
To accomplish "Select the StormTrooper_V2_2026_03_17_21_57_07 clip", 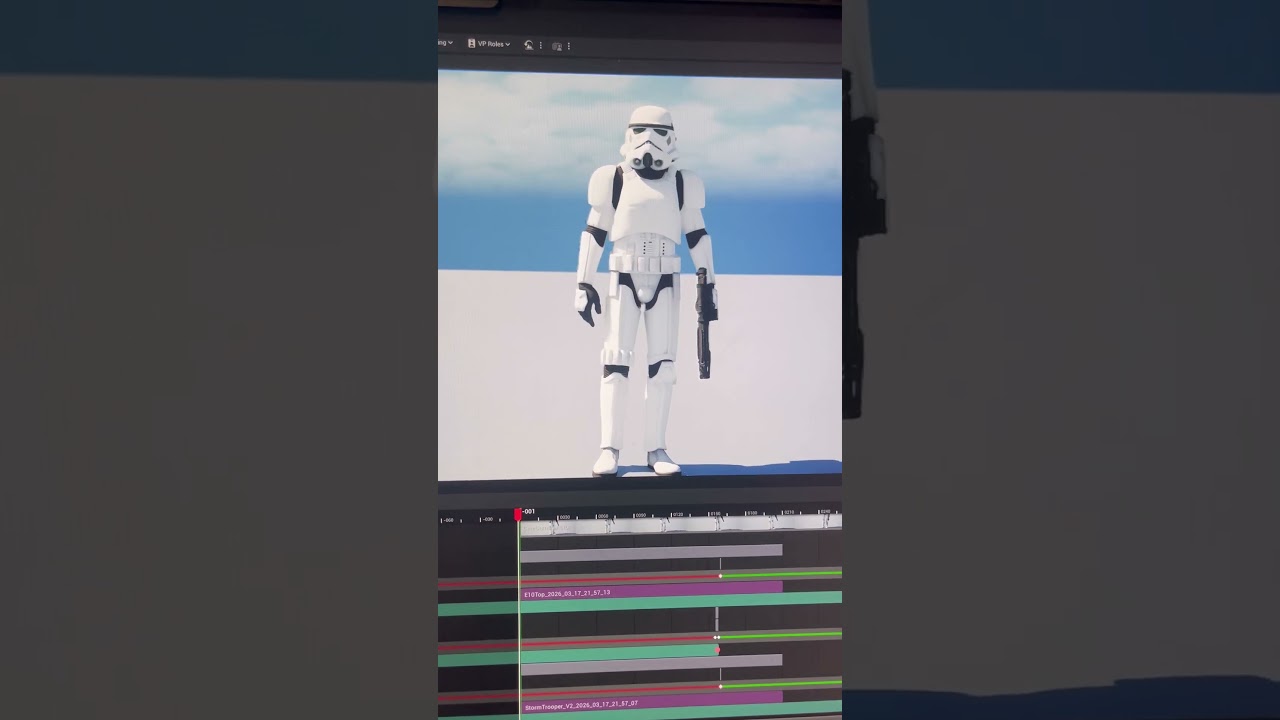I will click(651, 702).
